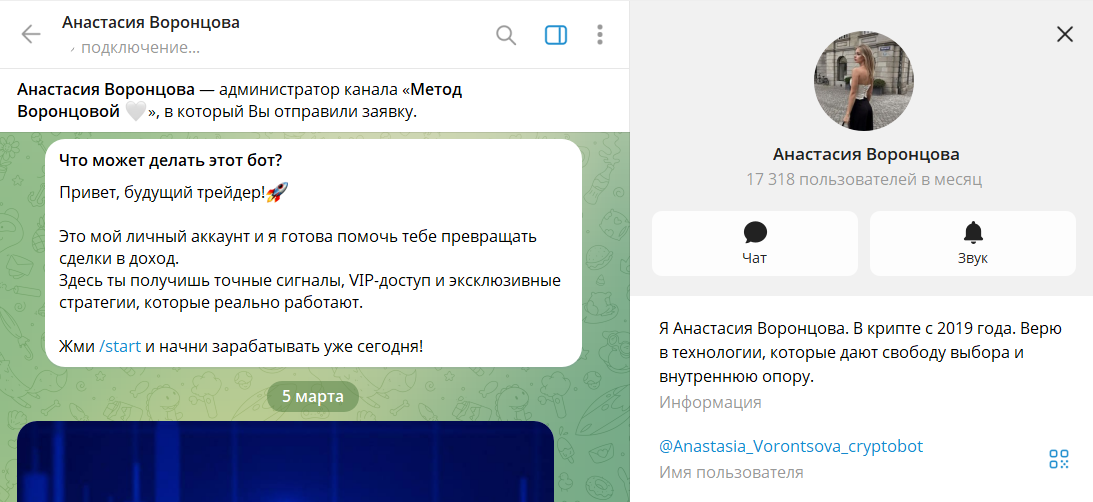Click the bot description message bubble heading

click(170, 160)
